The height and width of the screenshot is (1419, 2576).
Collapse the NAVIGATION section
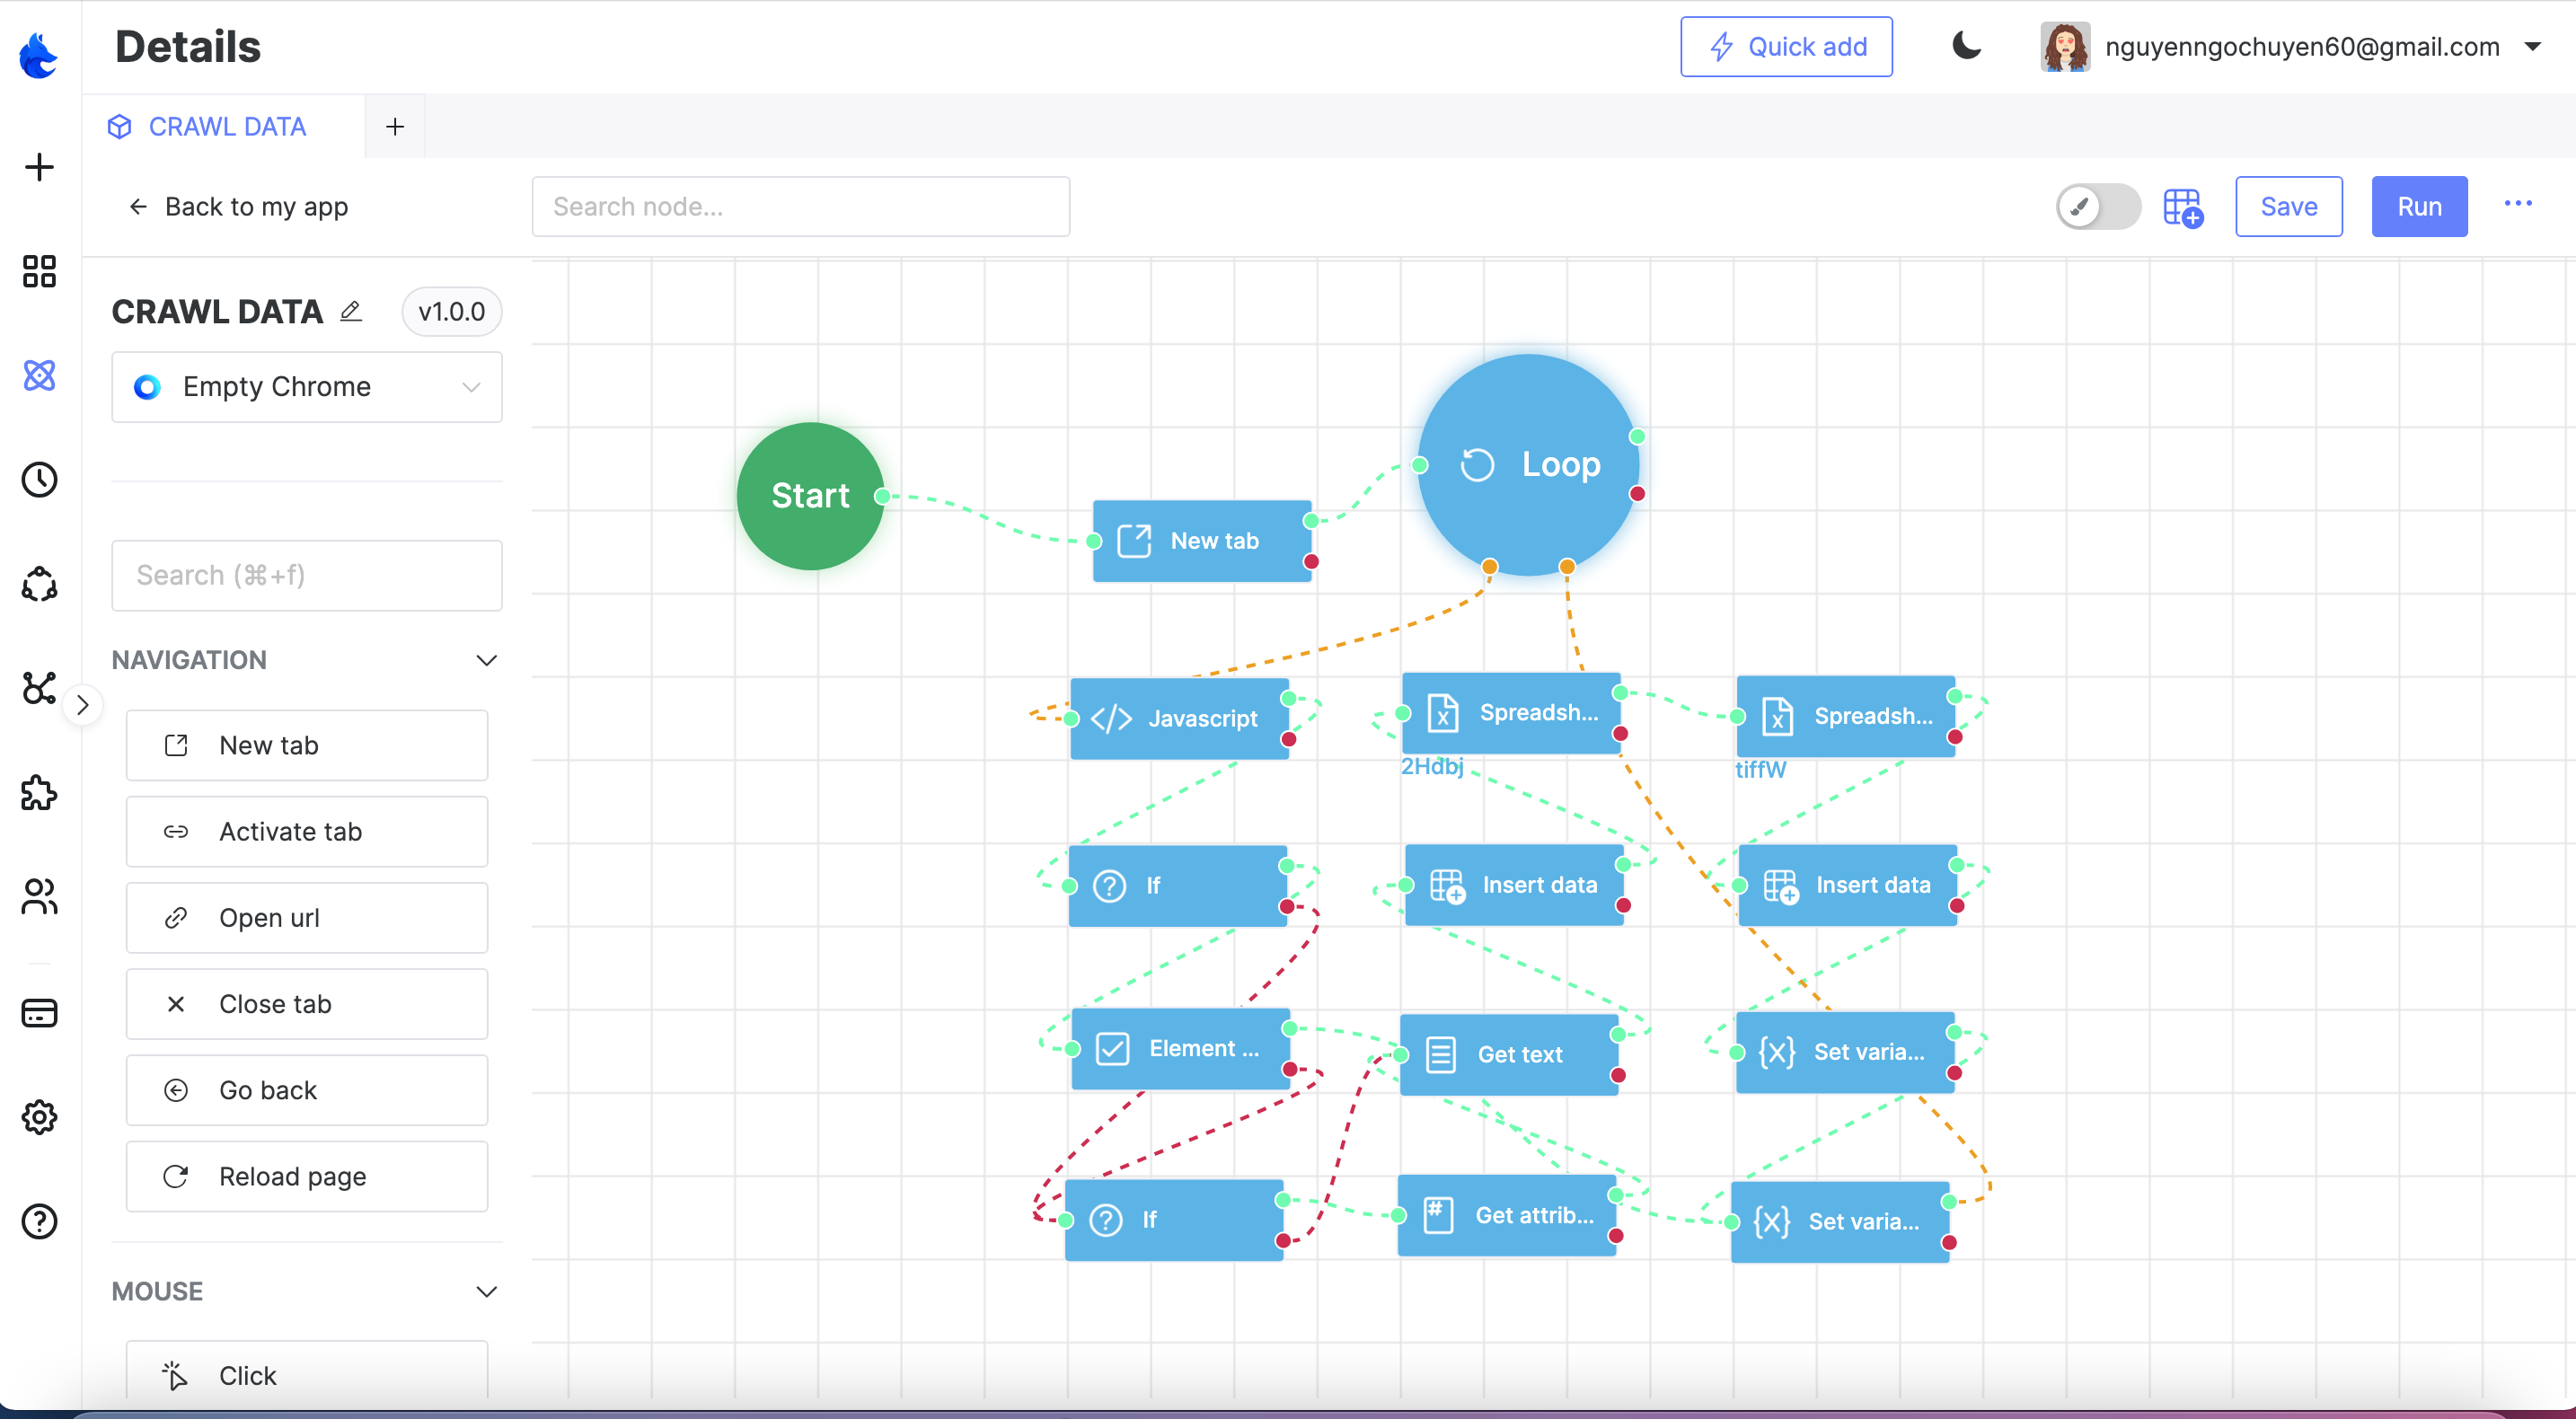[x=487, y=659]
